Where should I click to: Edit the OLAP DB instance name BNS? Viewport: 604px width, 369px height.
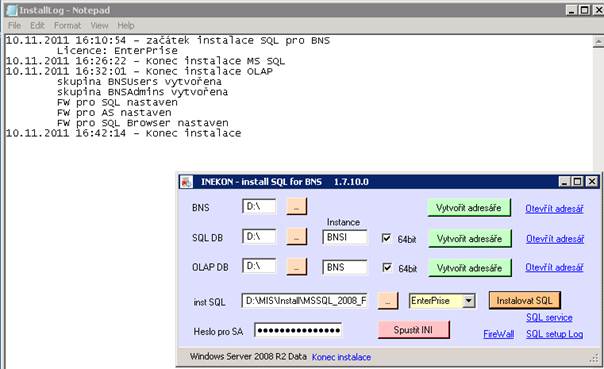(x=345, y=267)
